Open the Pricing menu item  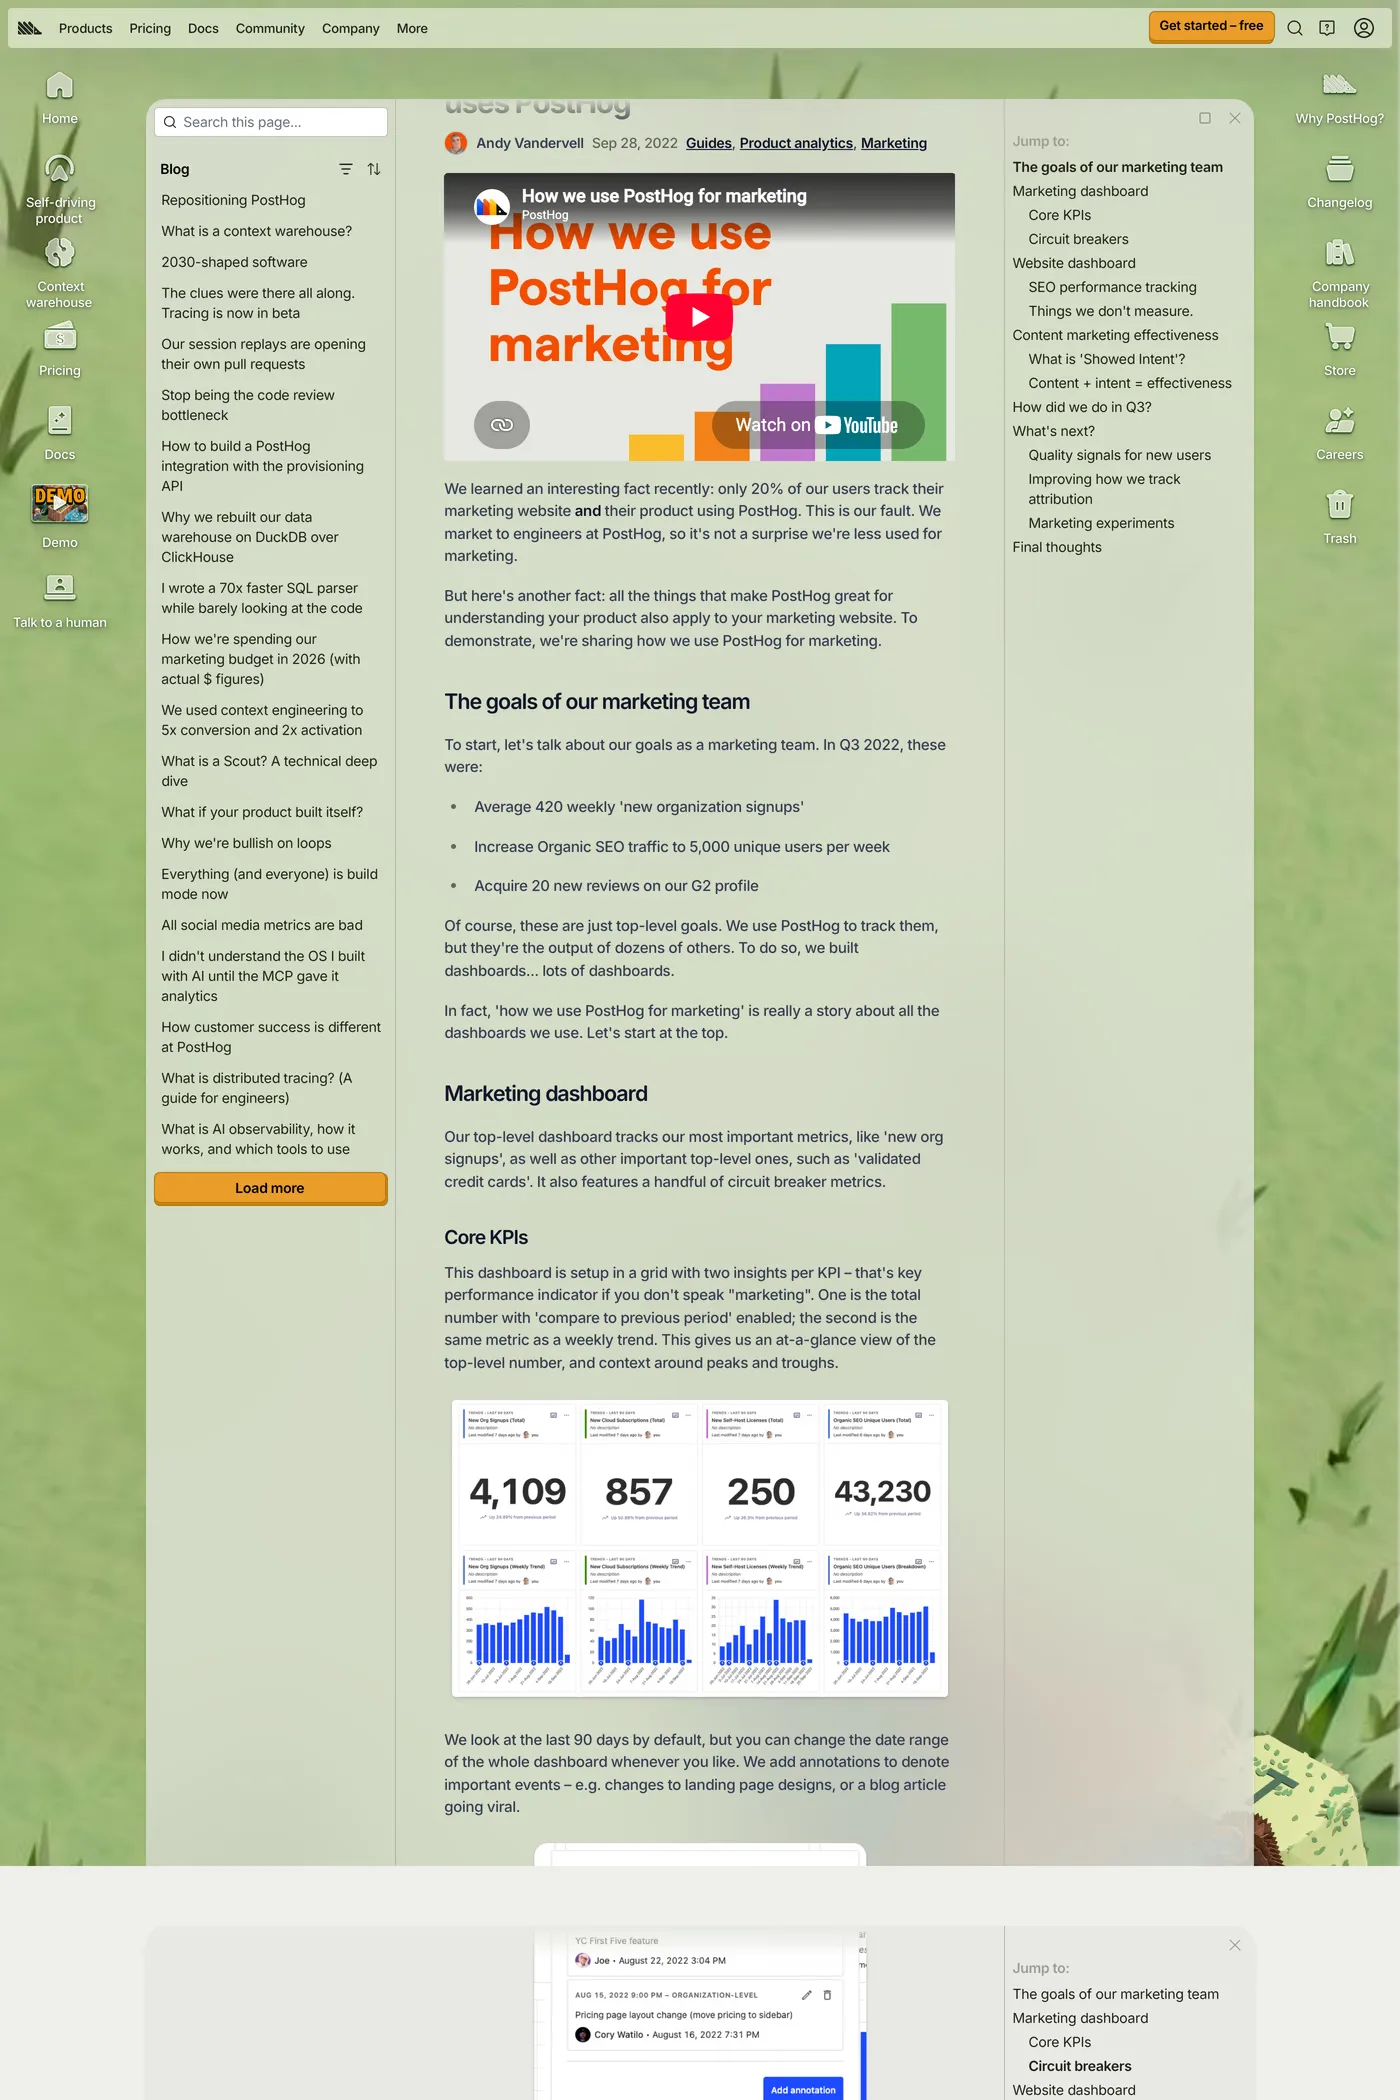(150, 28)
